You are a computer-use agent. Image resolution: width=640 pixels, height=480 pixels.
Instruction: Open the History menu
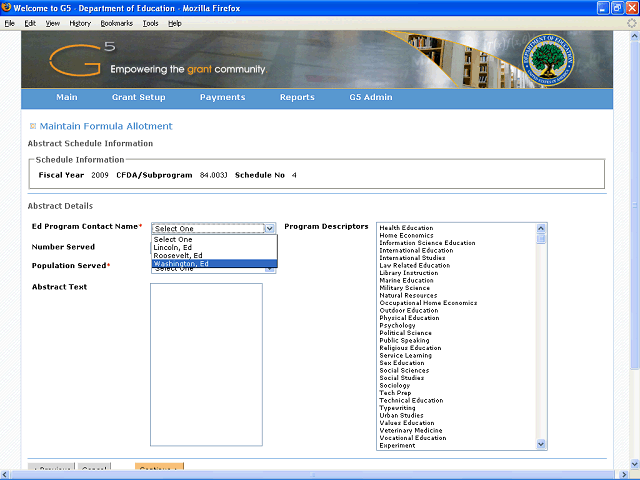80,22
